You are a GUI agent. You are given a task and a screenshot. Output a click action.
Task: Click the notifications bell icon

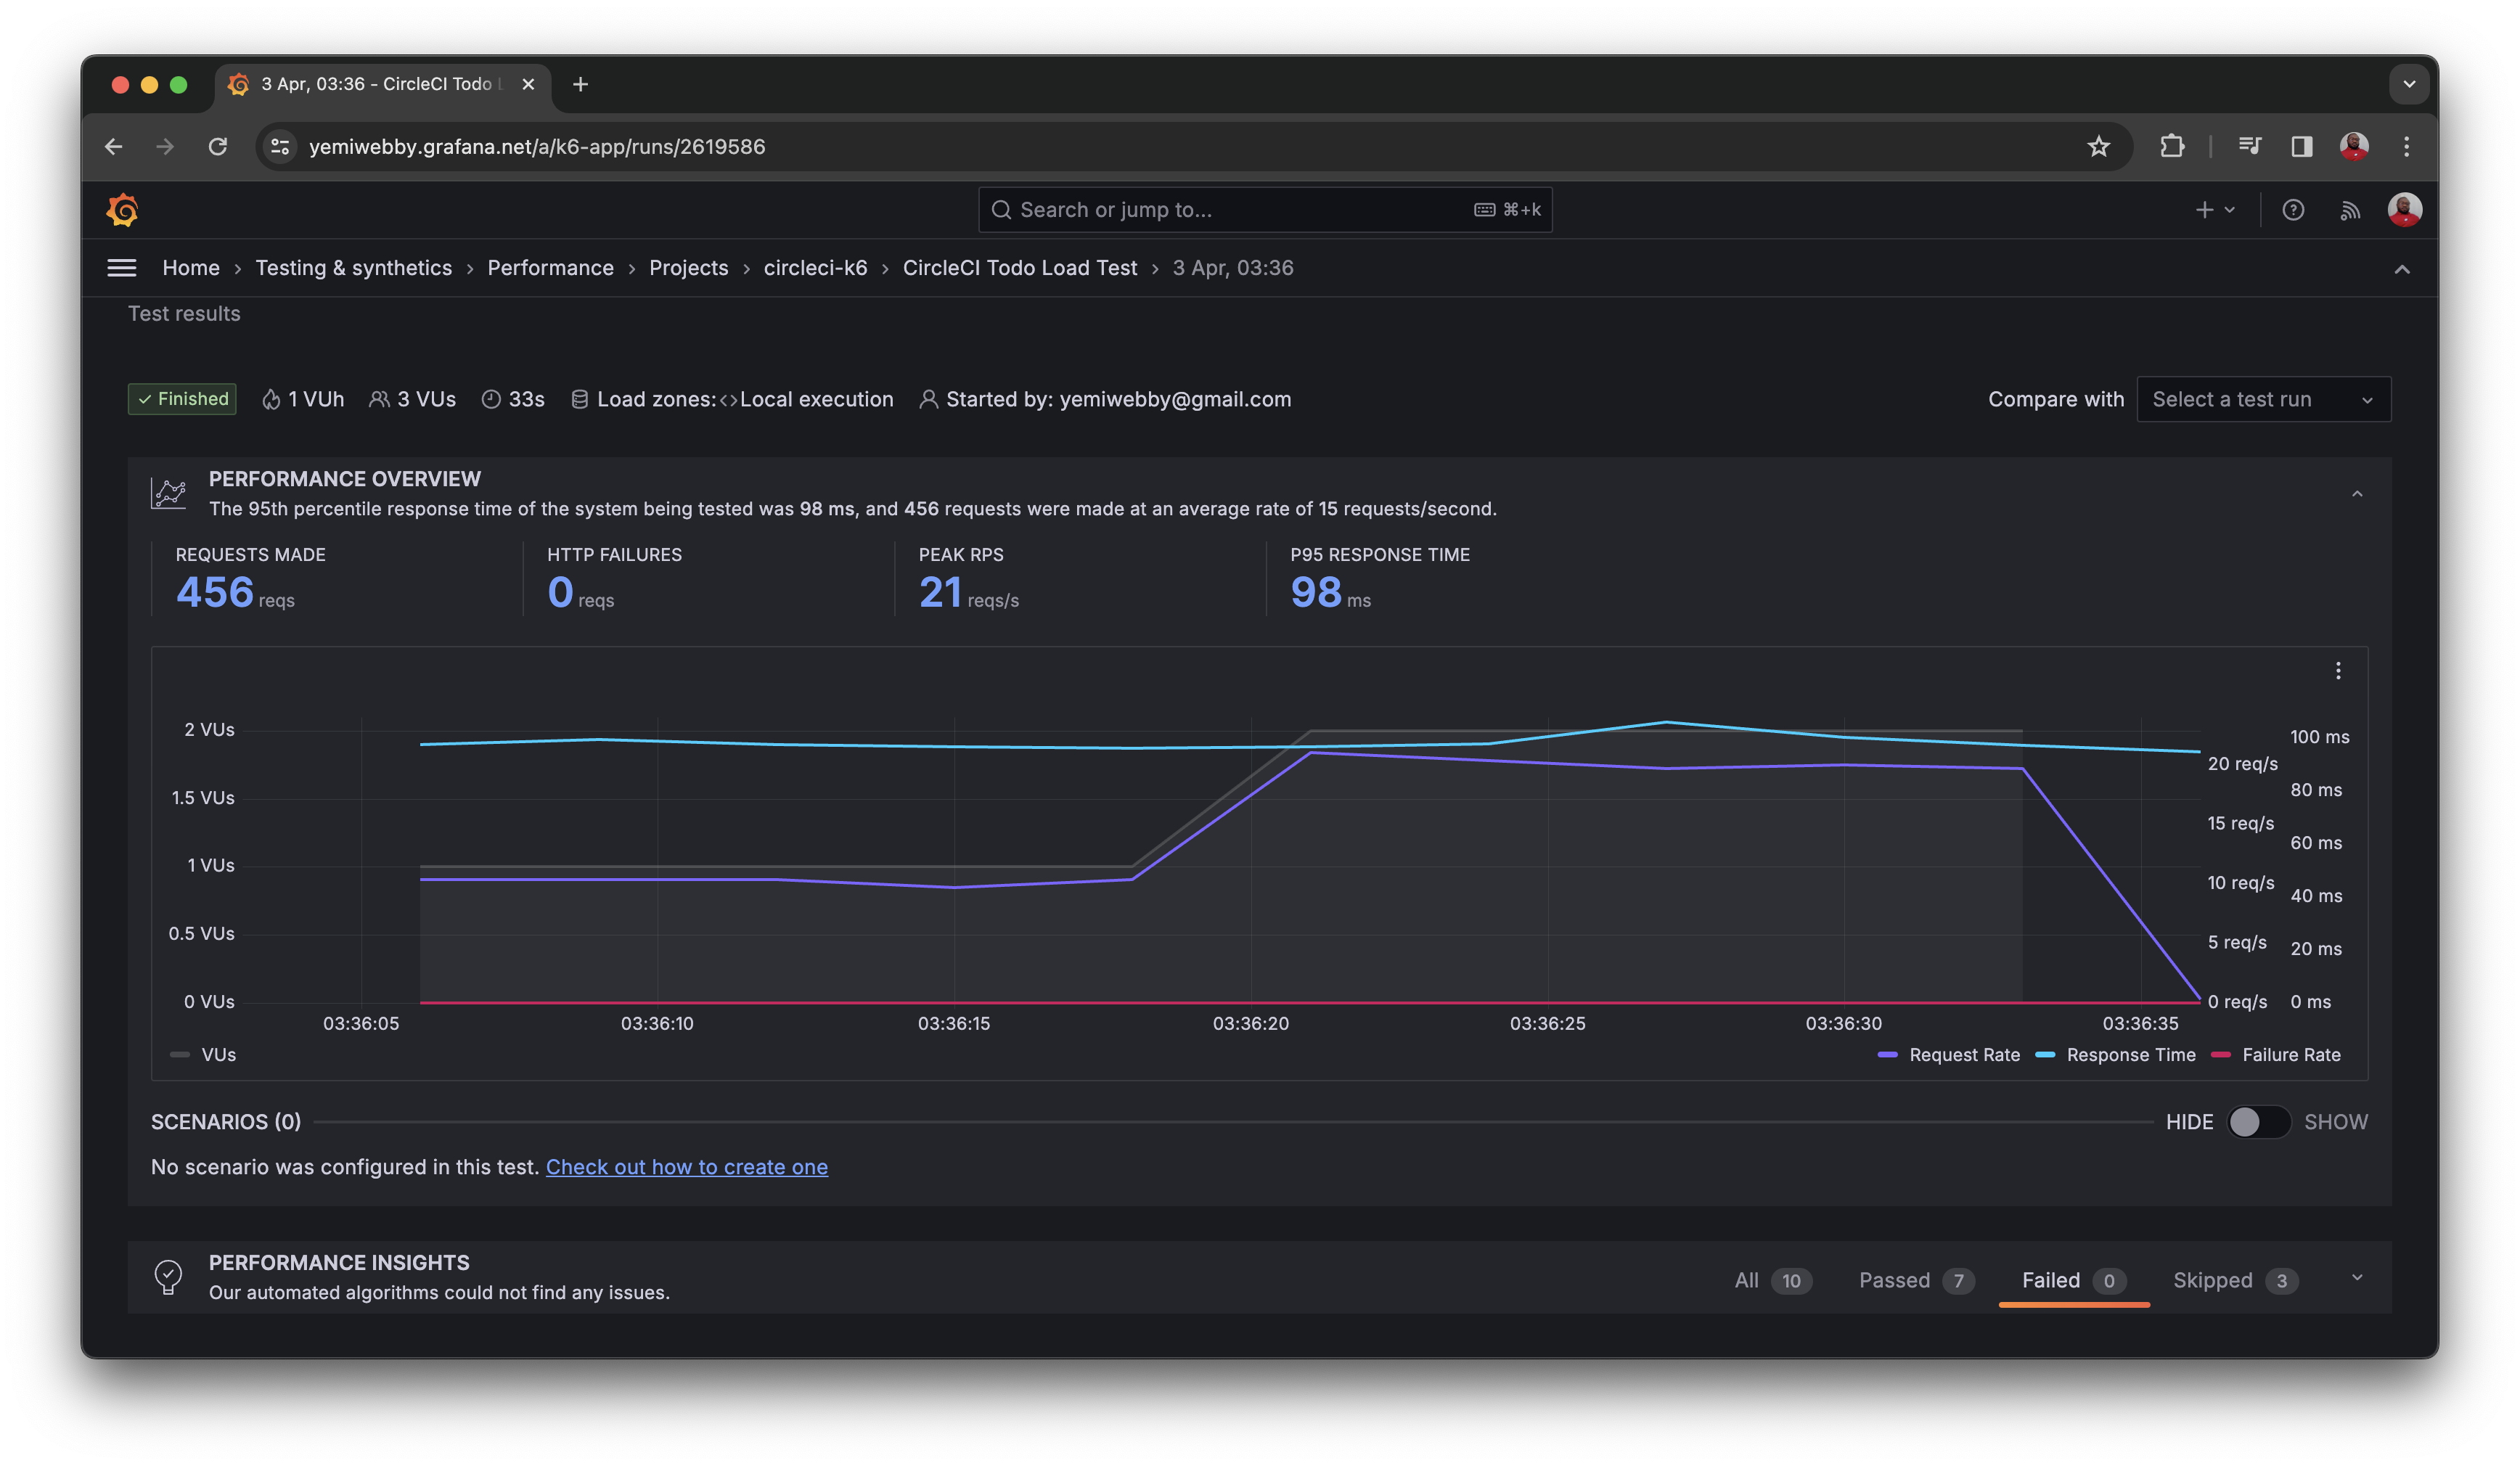[2351, 210]
